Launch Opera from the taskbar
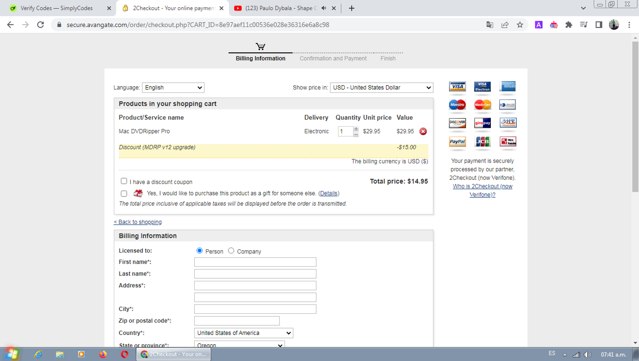The height and width of the screenshot is (361, 639). [124, 354]
